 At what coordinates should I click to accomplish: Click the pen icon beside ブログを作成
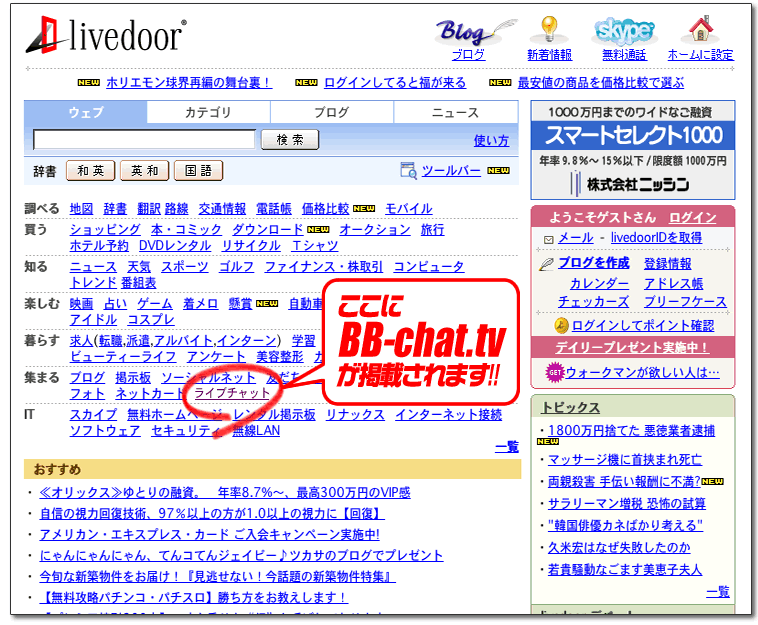[546, 264]
